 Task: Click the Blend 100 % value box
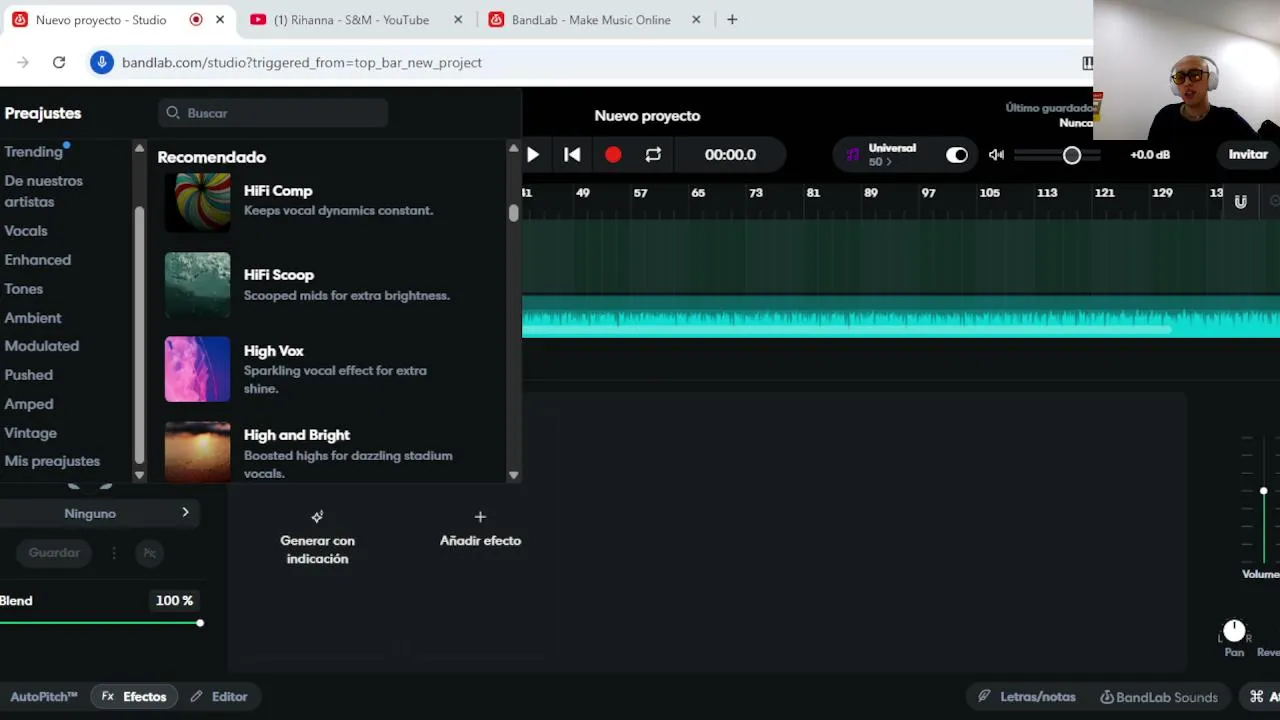(x=175, y=601)
